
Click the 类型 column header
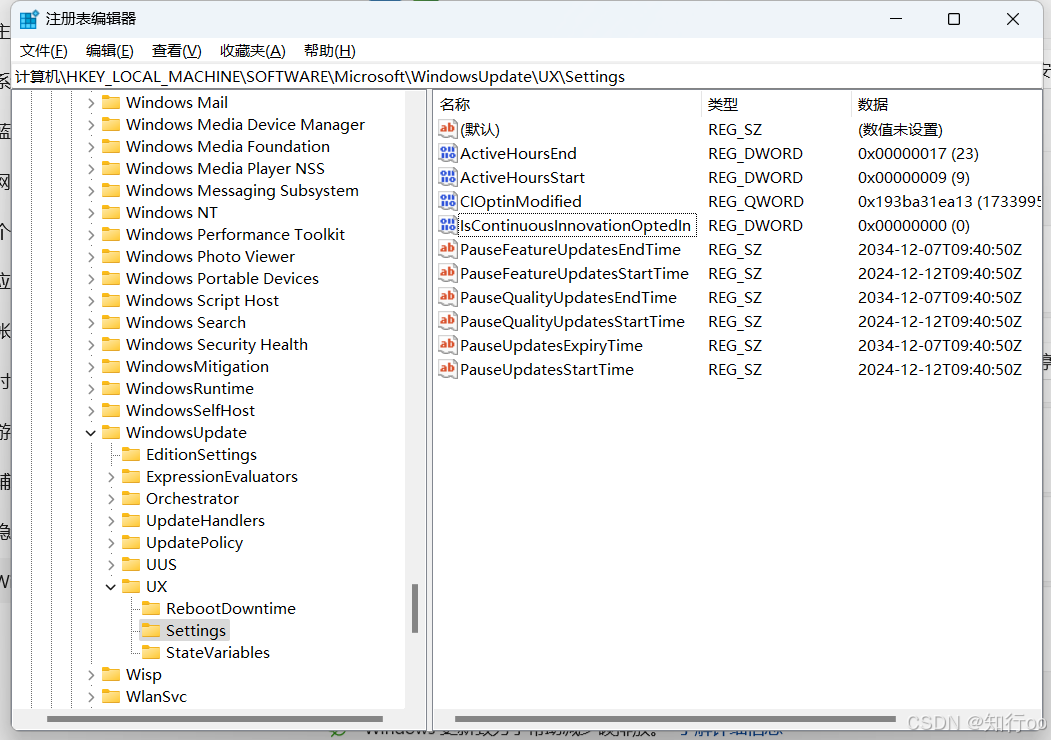pyautogui.click(x=776, y=105)
